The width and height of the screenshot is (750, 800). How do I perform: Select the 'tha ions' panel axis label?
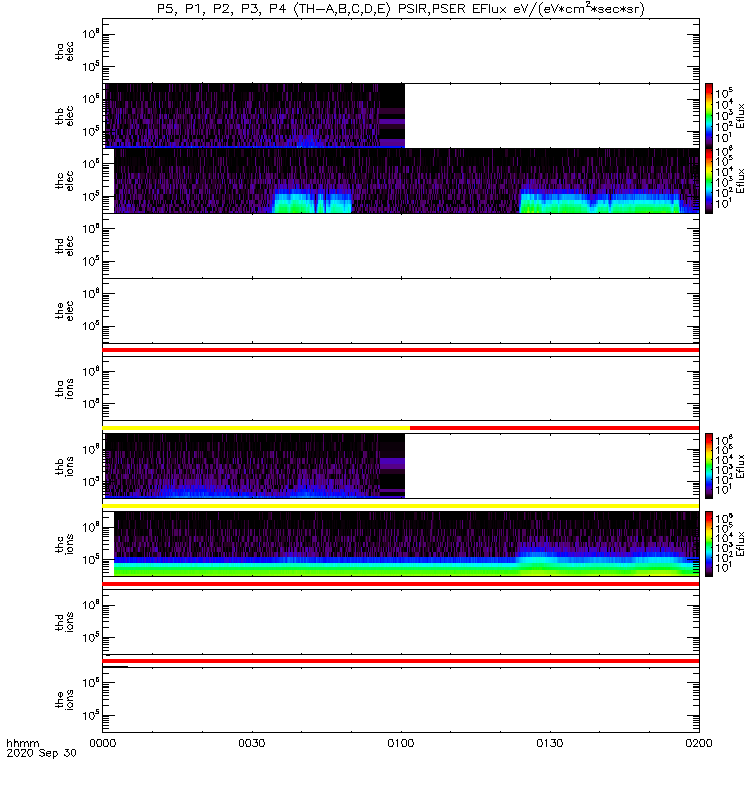click(x=65, y=388)
